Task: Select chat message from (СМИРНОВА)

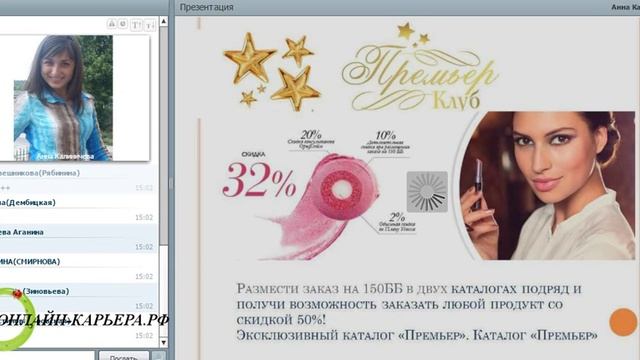Action: pyautogui.click(x=78, y=269)
